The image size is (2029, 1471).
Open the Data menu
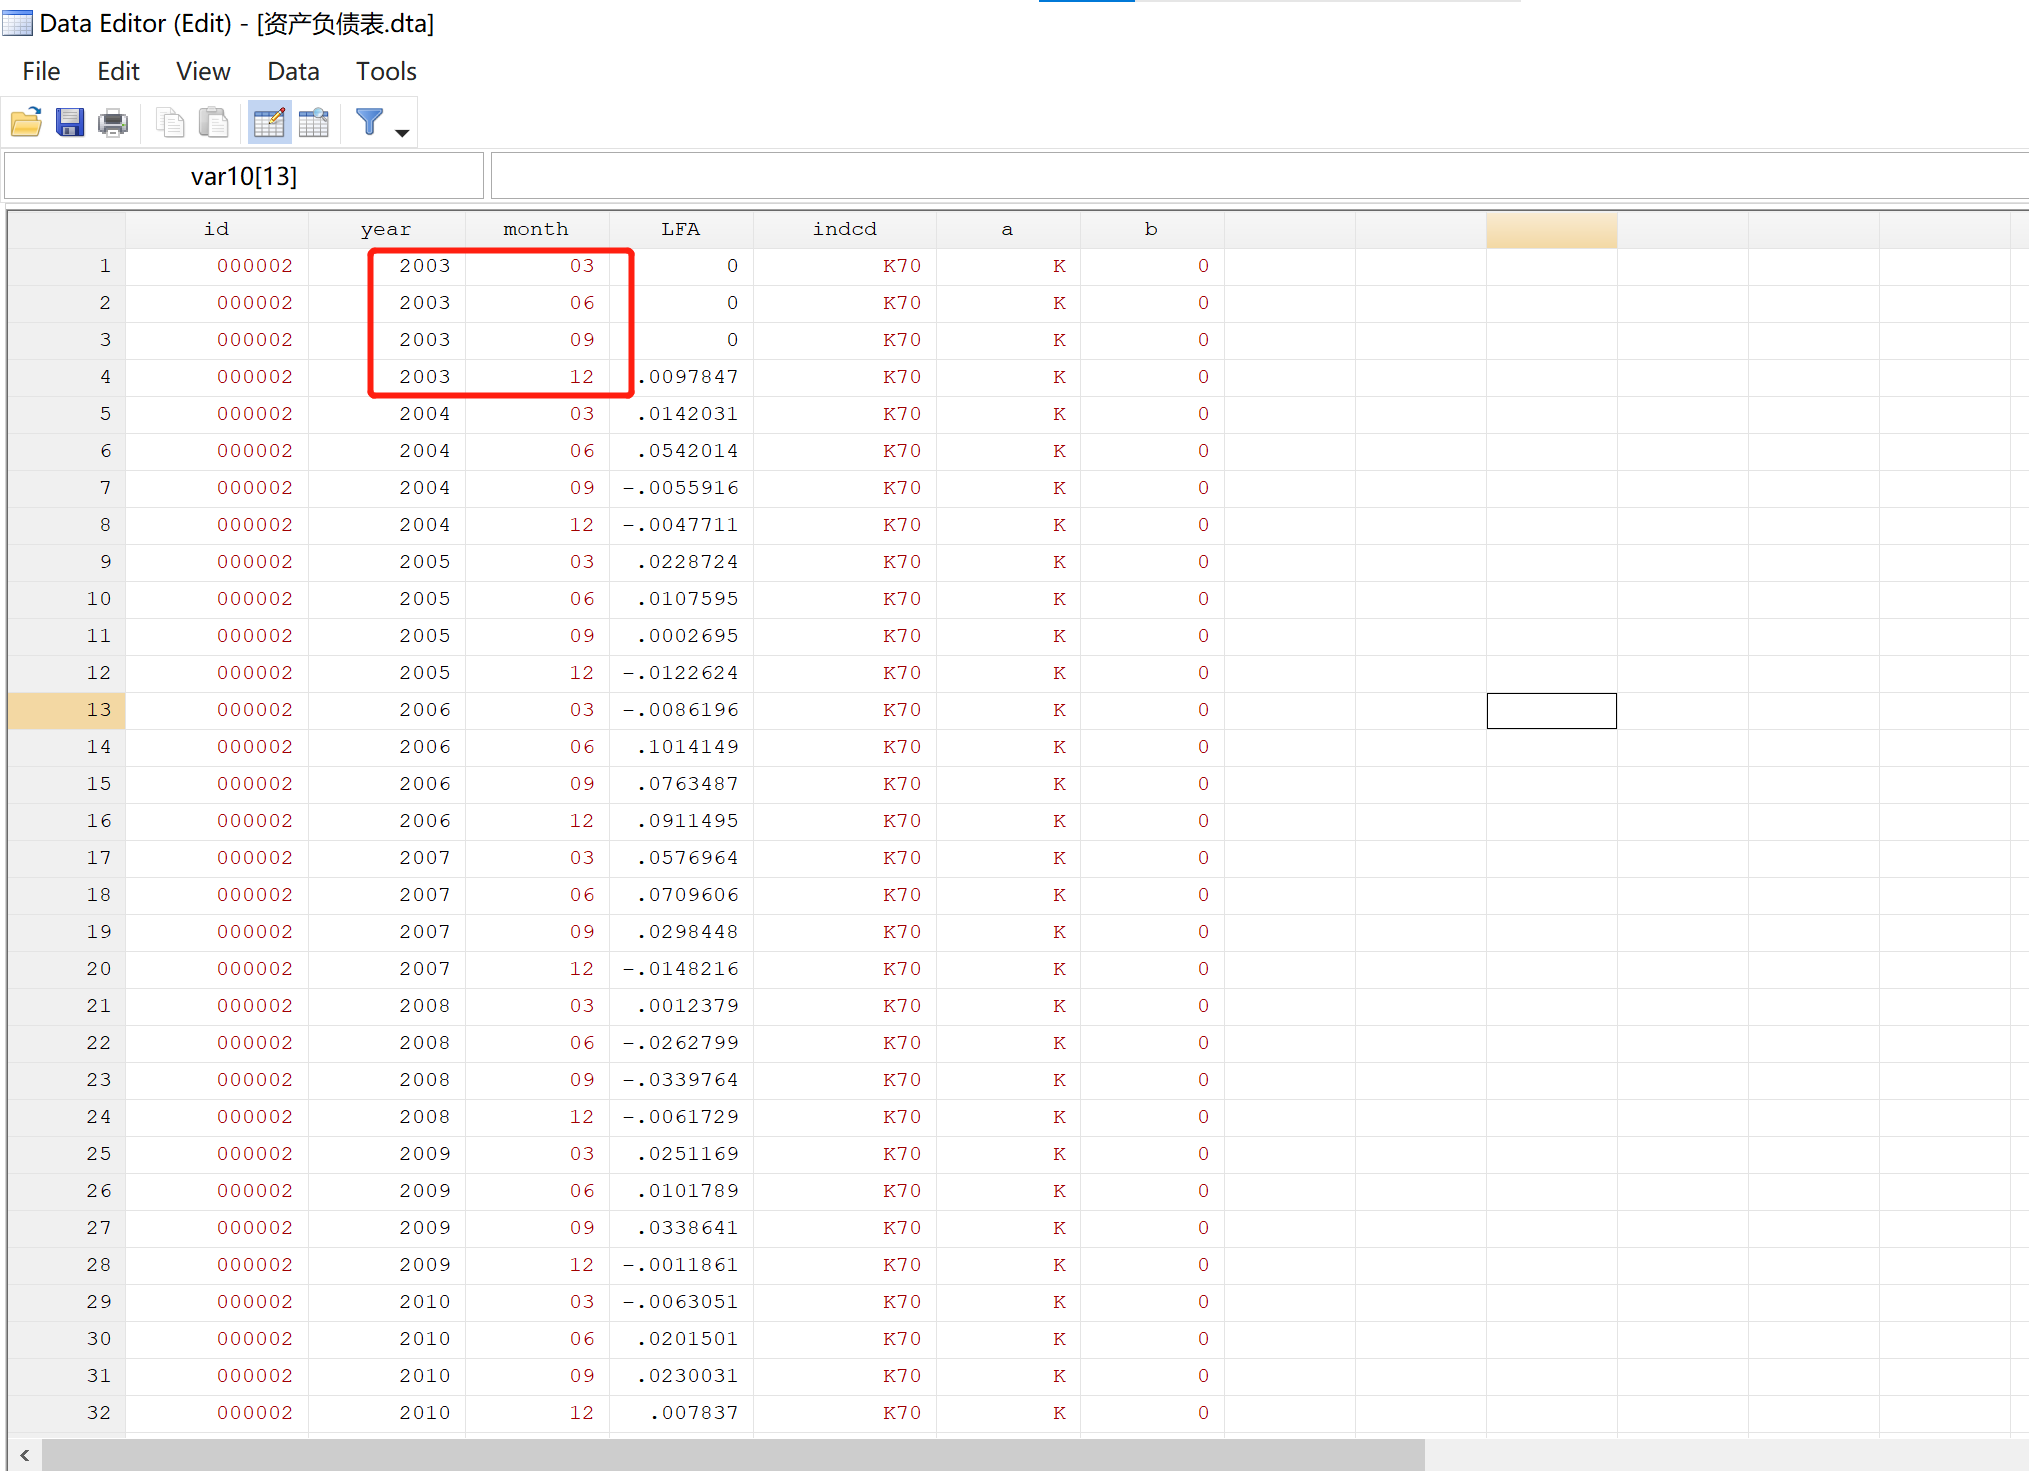coord(293,71)
